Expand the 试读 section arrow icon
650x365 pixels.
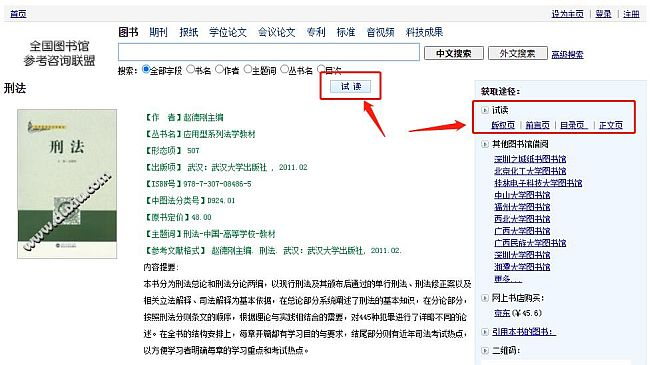pyautogui.click(x=485, y=110)
